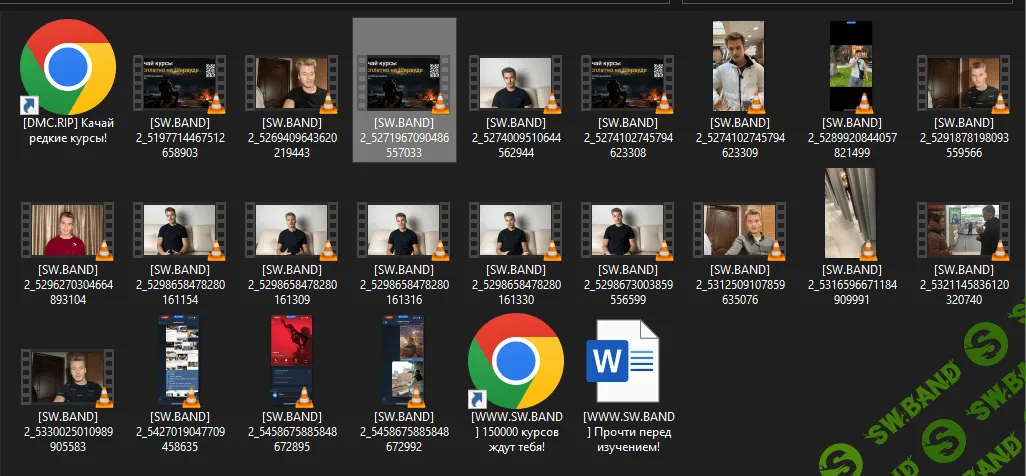Open the [DMC.RIP] Chrome shortcut
This screenshot has height=476, width=1026.
click(68, 67)
